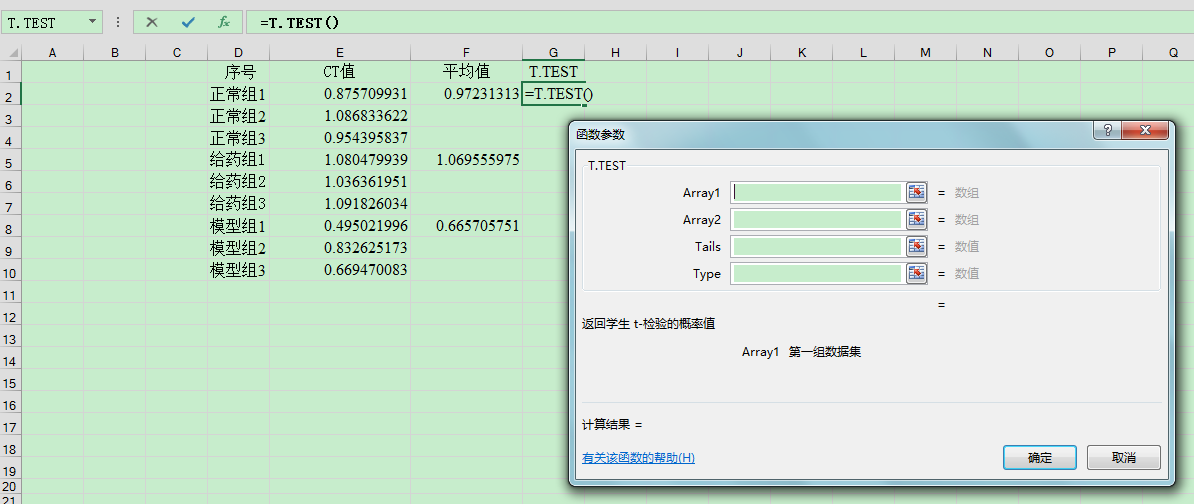Click average cell 1.069555975

click(x=466, y=161)
